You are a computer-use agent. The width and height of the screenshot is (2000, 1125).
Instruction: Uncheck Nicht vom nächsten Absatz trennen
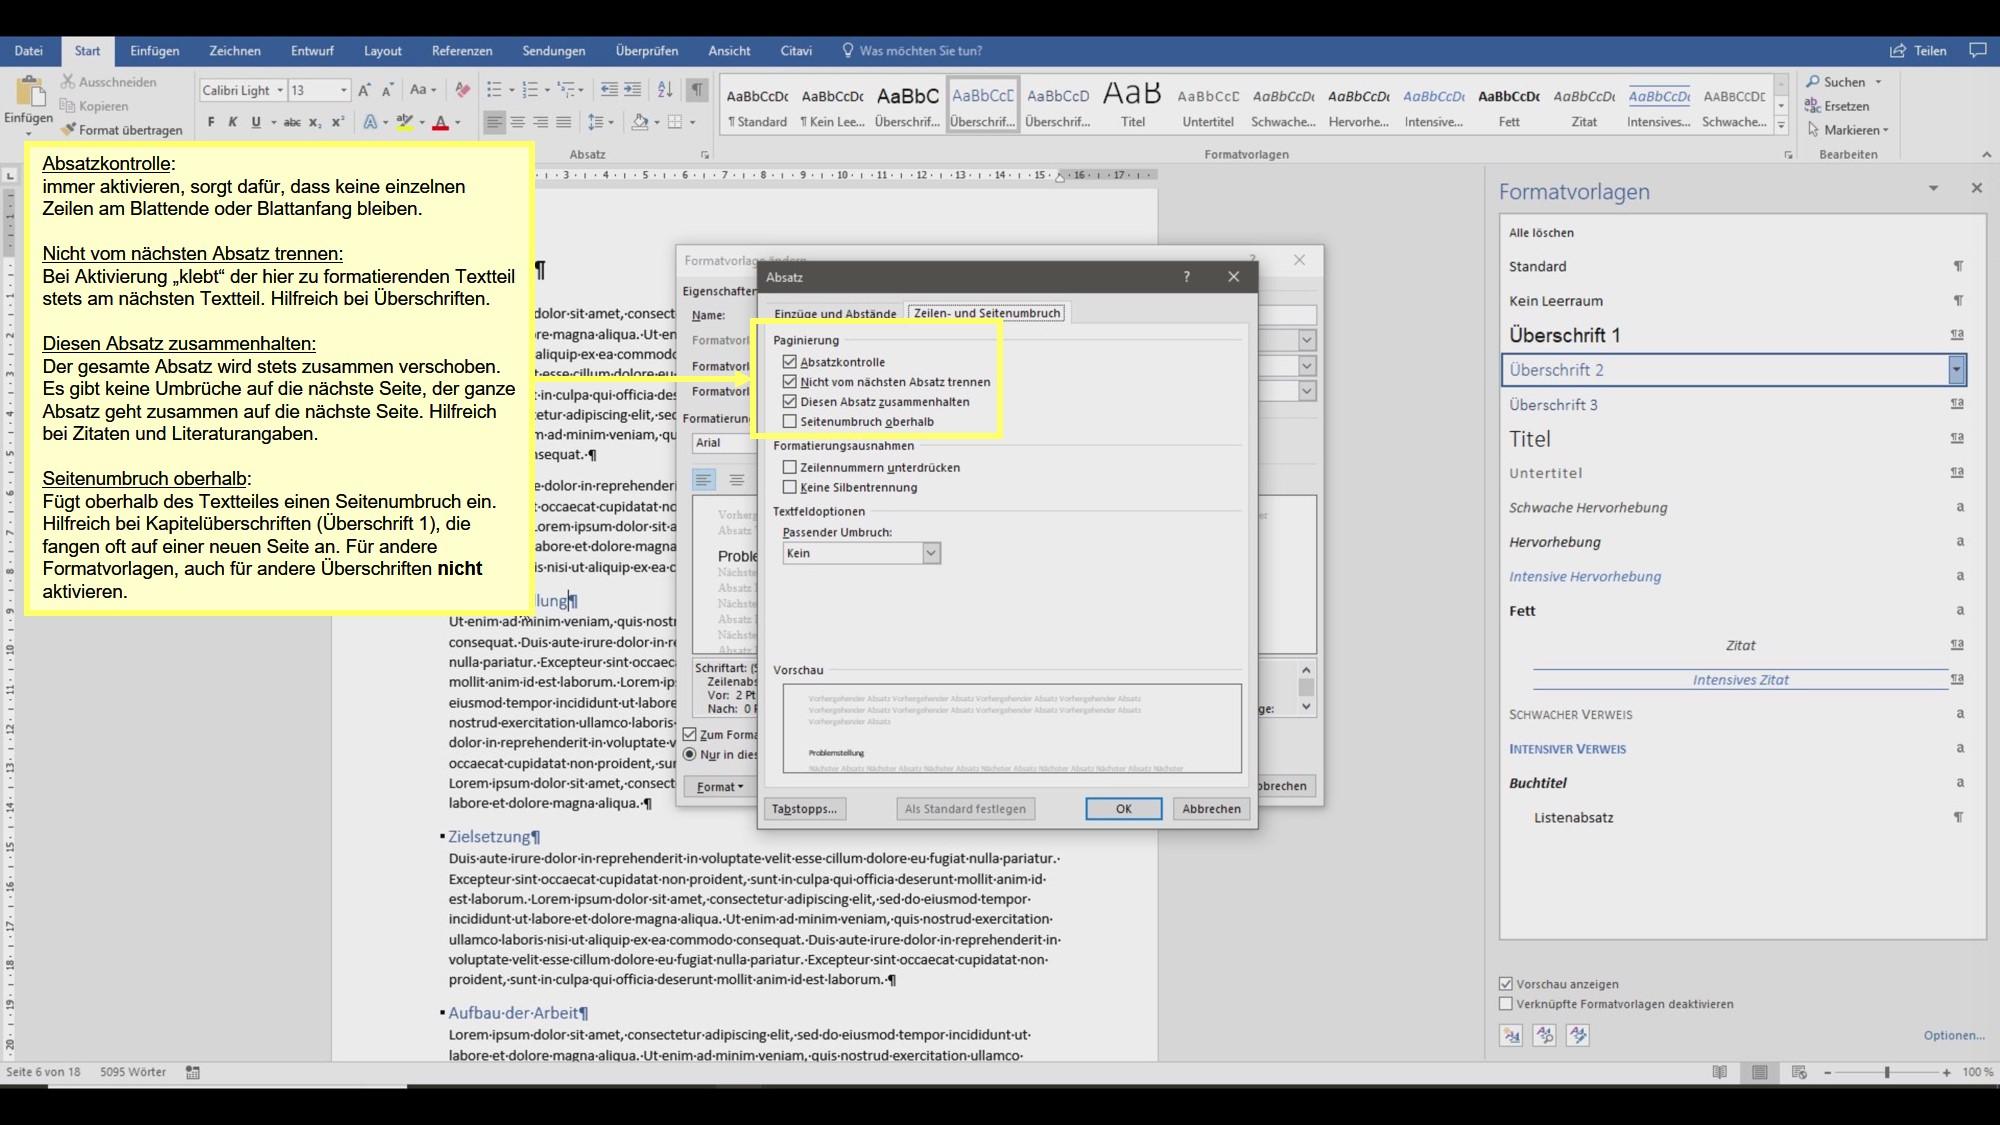tap(790, 382)
